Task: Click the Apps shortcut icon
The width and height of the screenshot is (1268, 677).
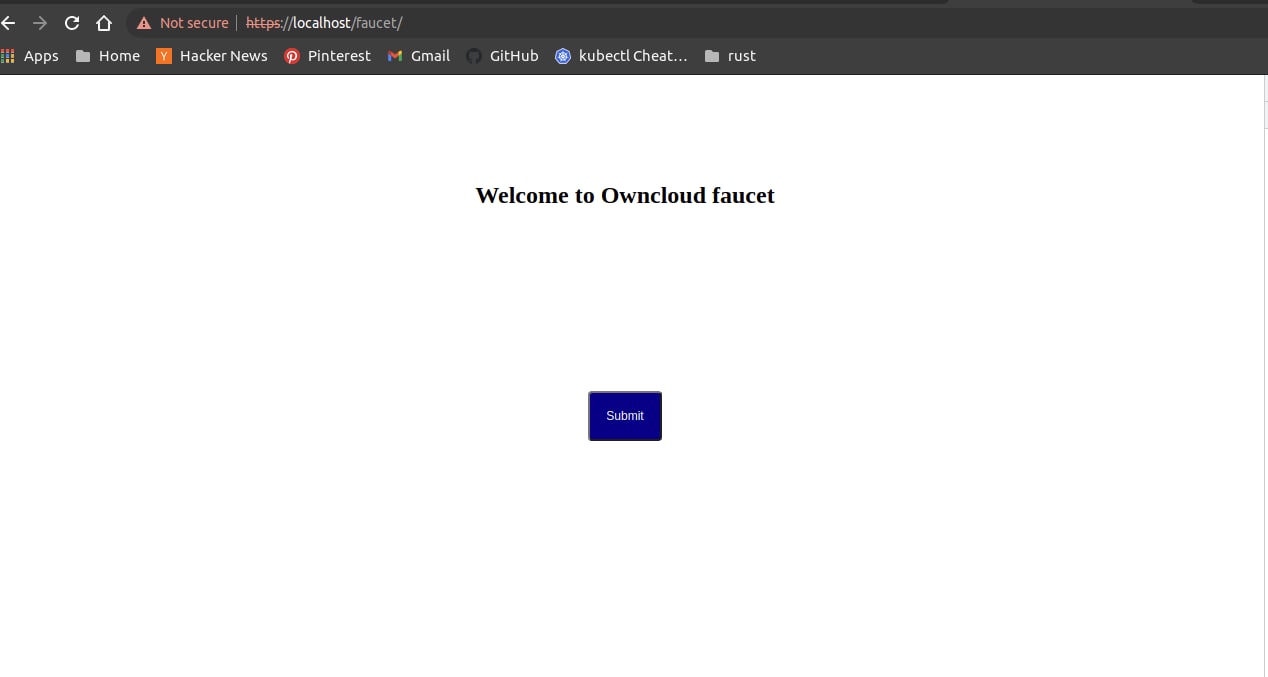Action: (9, 56)
